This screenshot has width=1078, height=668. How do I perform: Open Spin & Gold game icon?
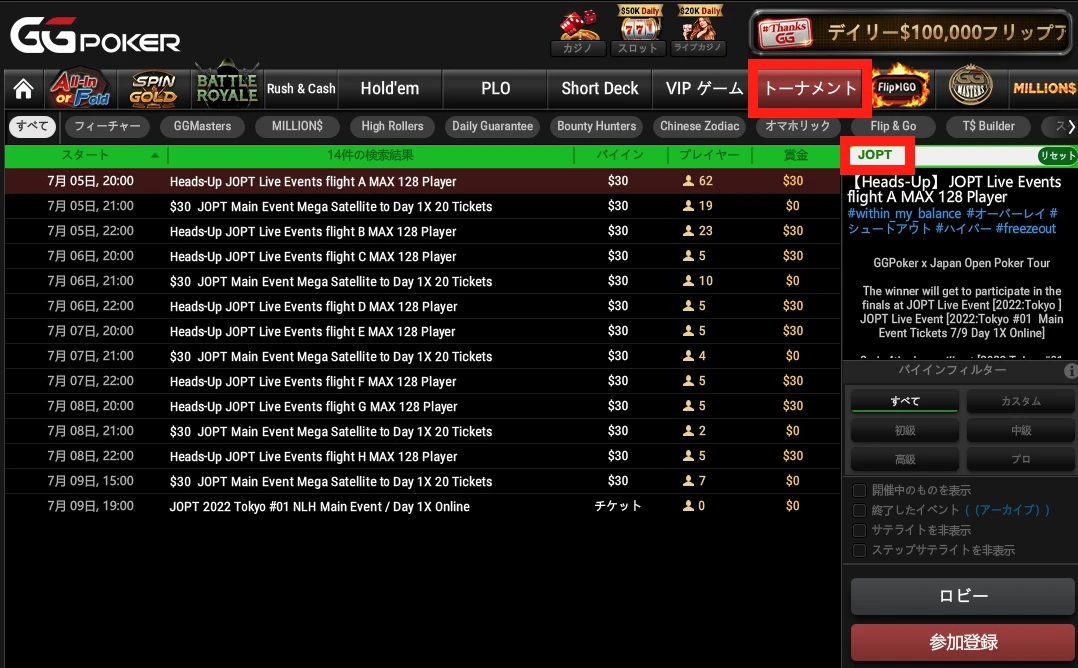point(153,89)
